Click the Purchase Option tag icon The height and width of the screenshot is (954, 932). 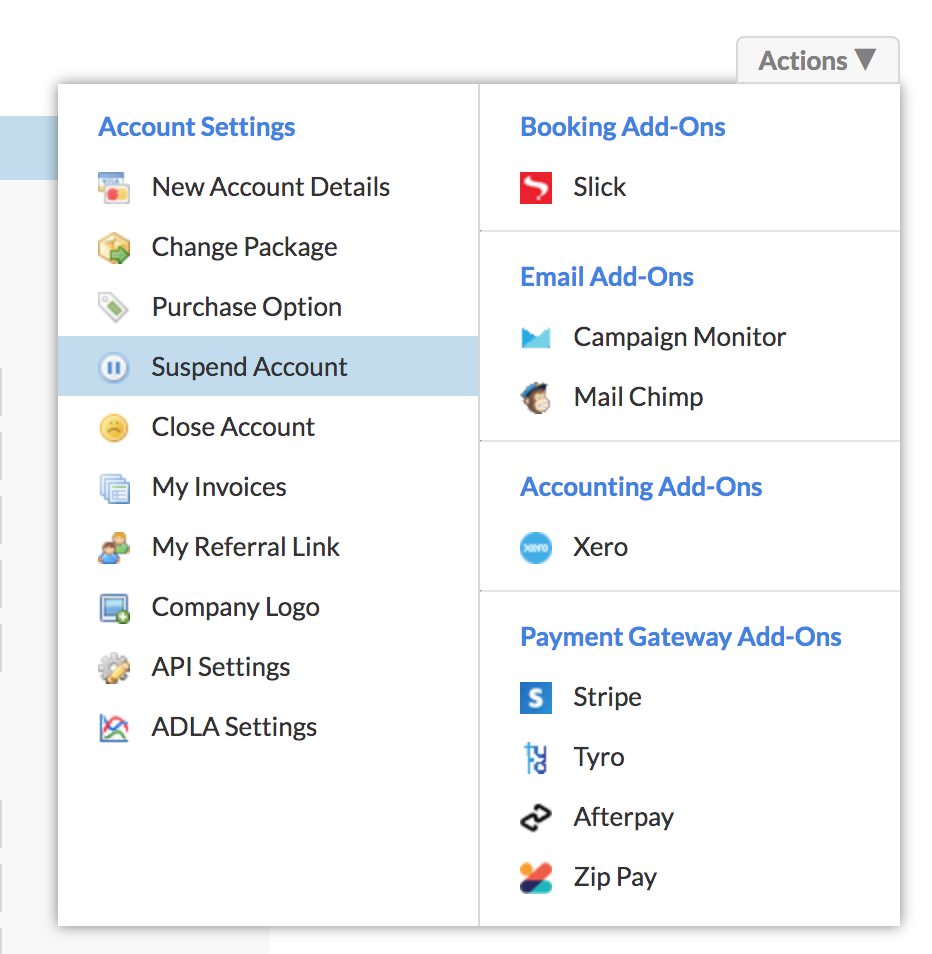(114, 307)
